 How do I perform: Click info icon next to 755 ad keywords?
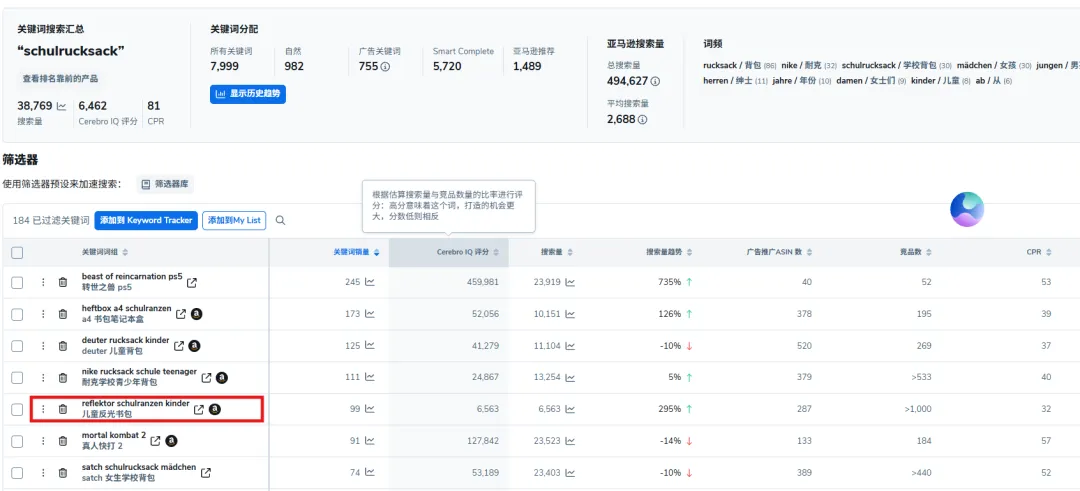coord(385,67)
